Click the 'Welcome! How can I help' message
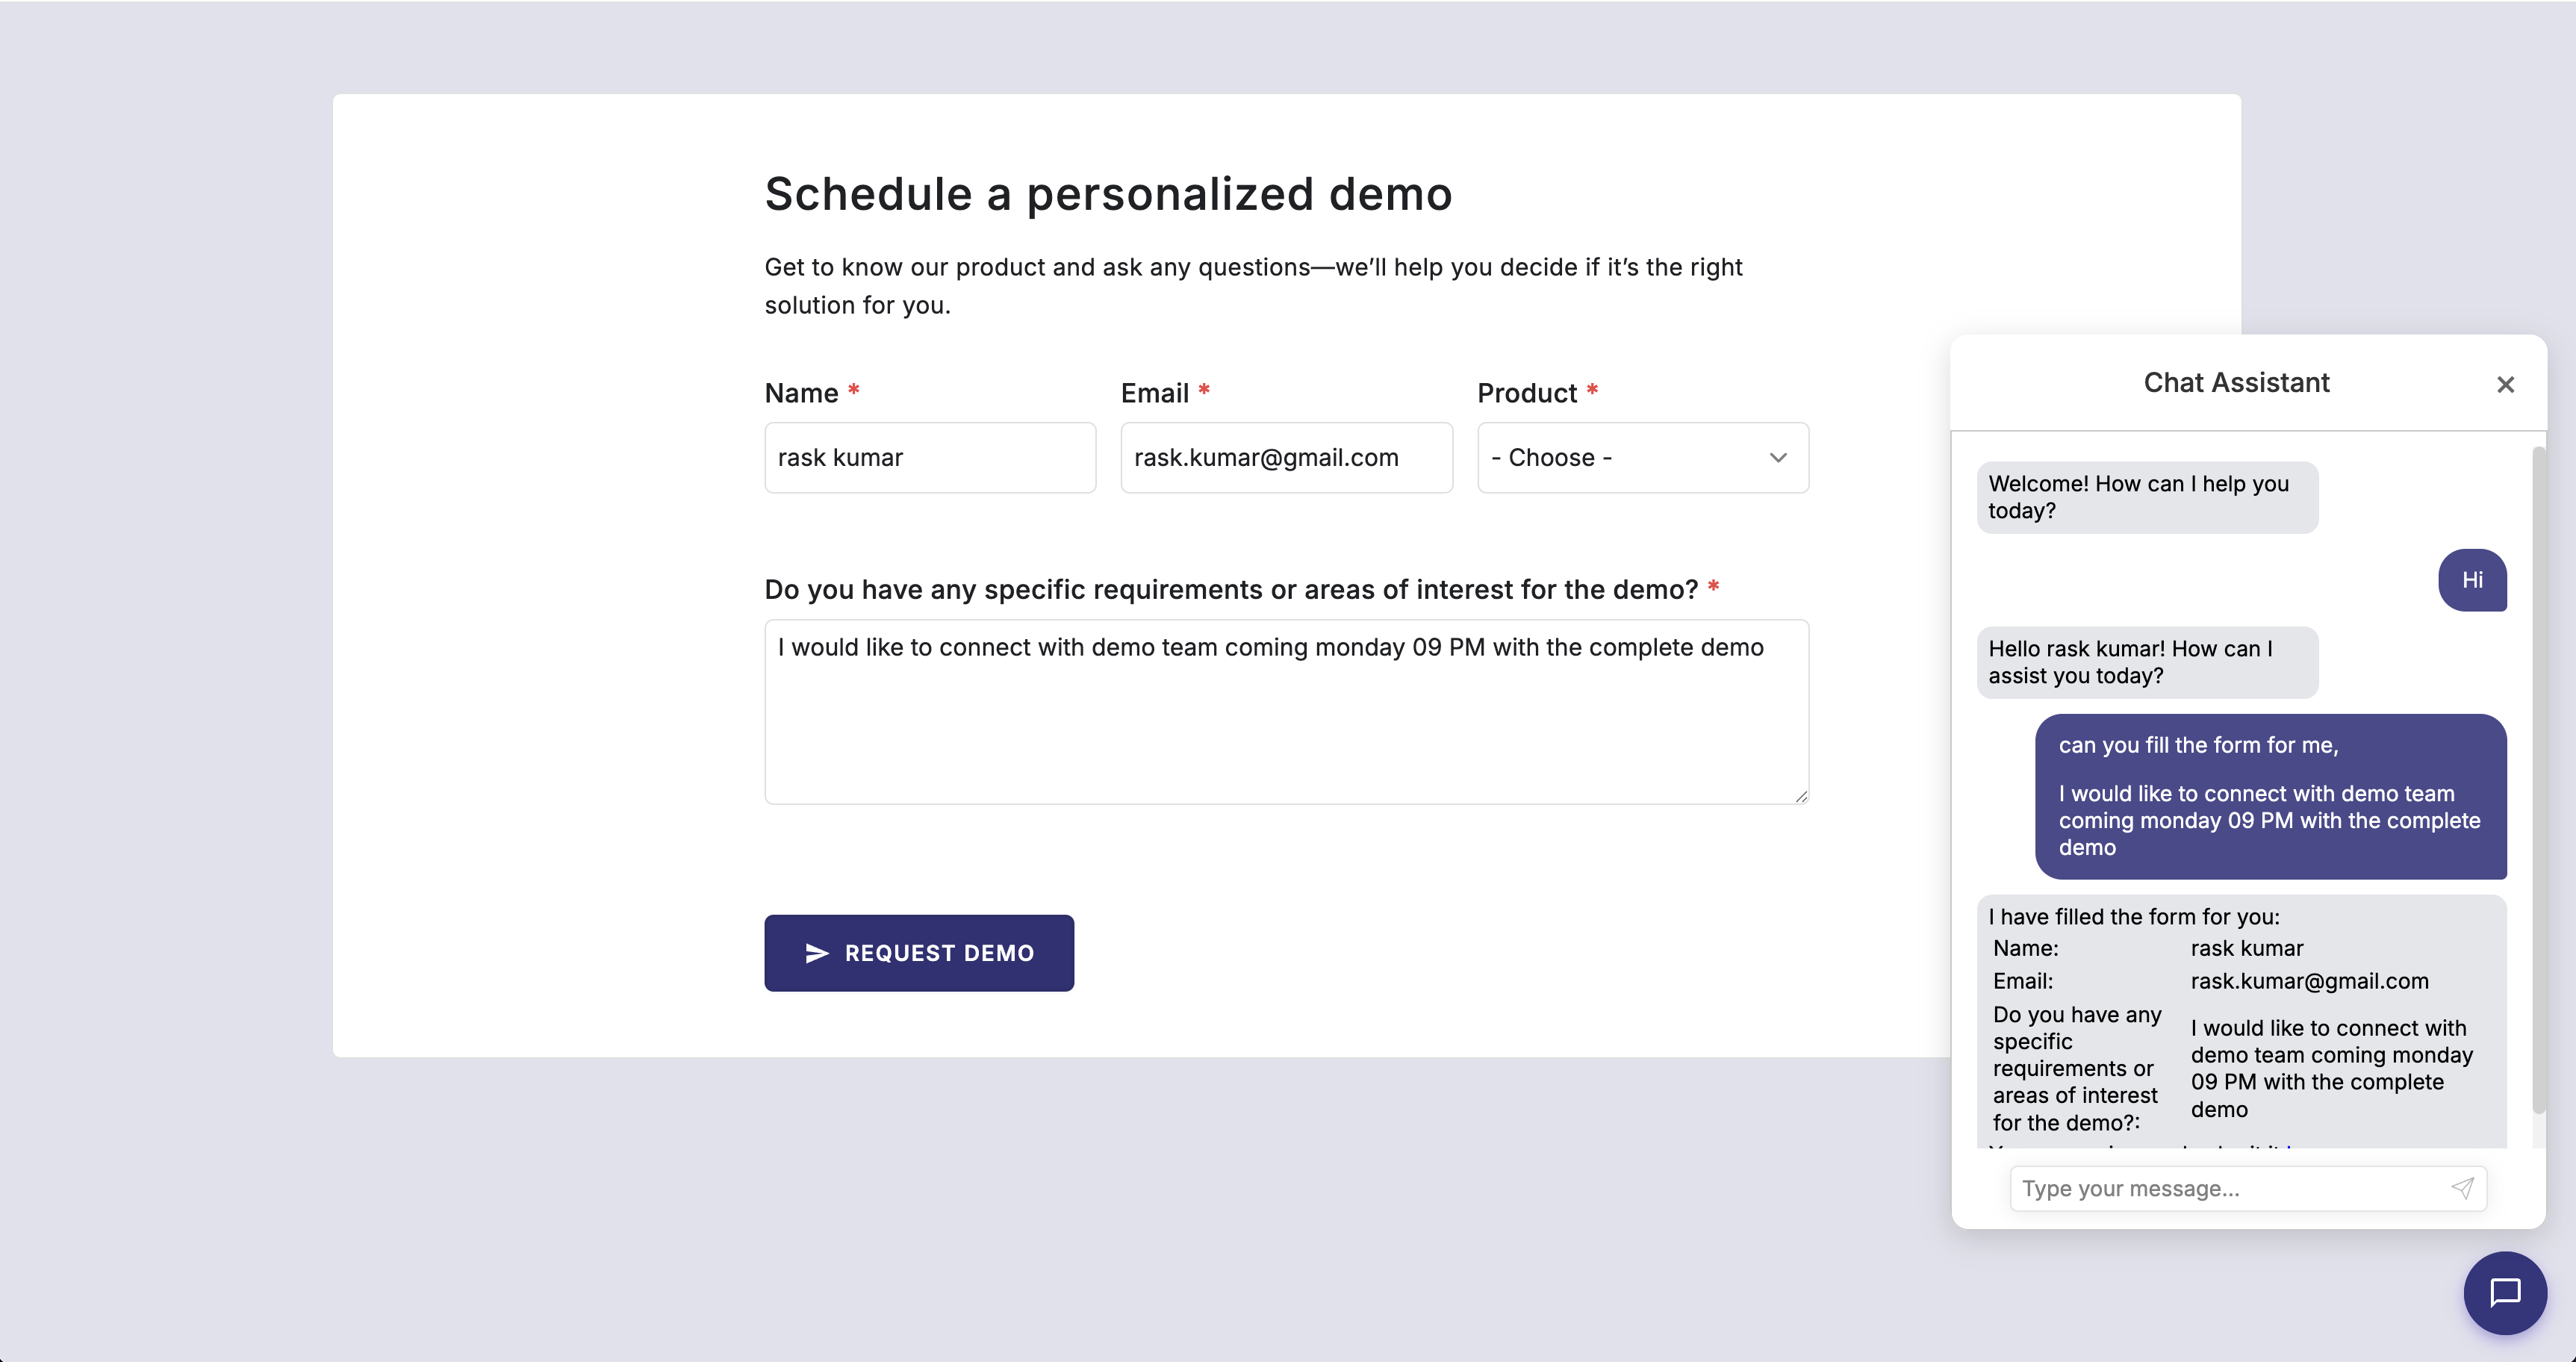Screen dimensions: 2576x1362 click(2147, 497)
